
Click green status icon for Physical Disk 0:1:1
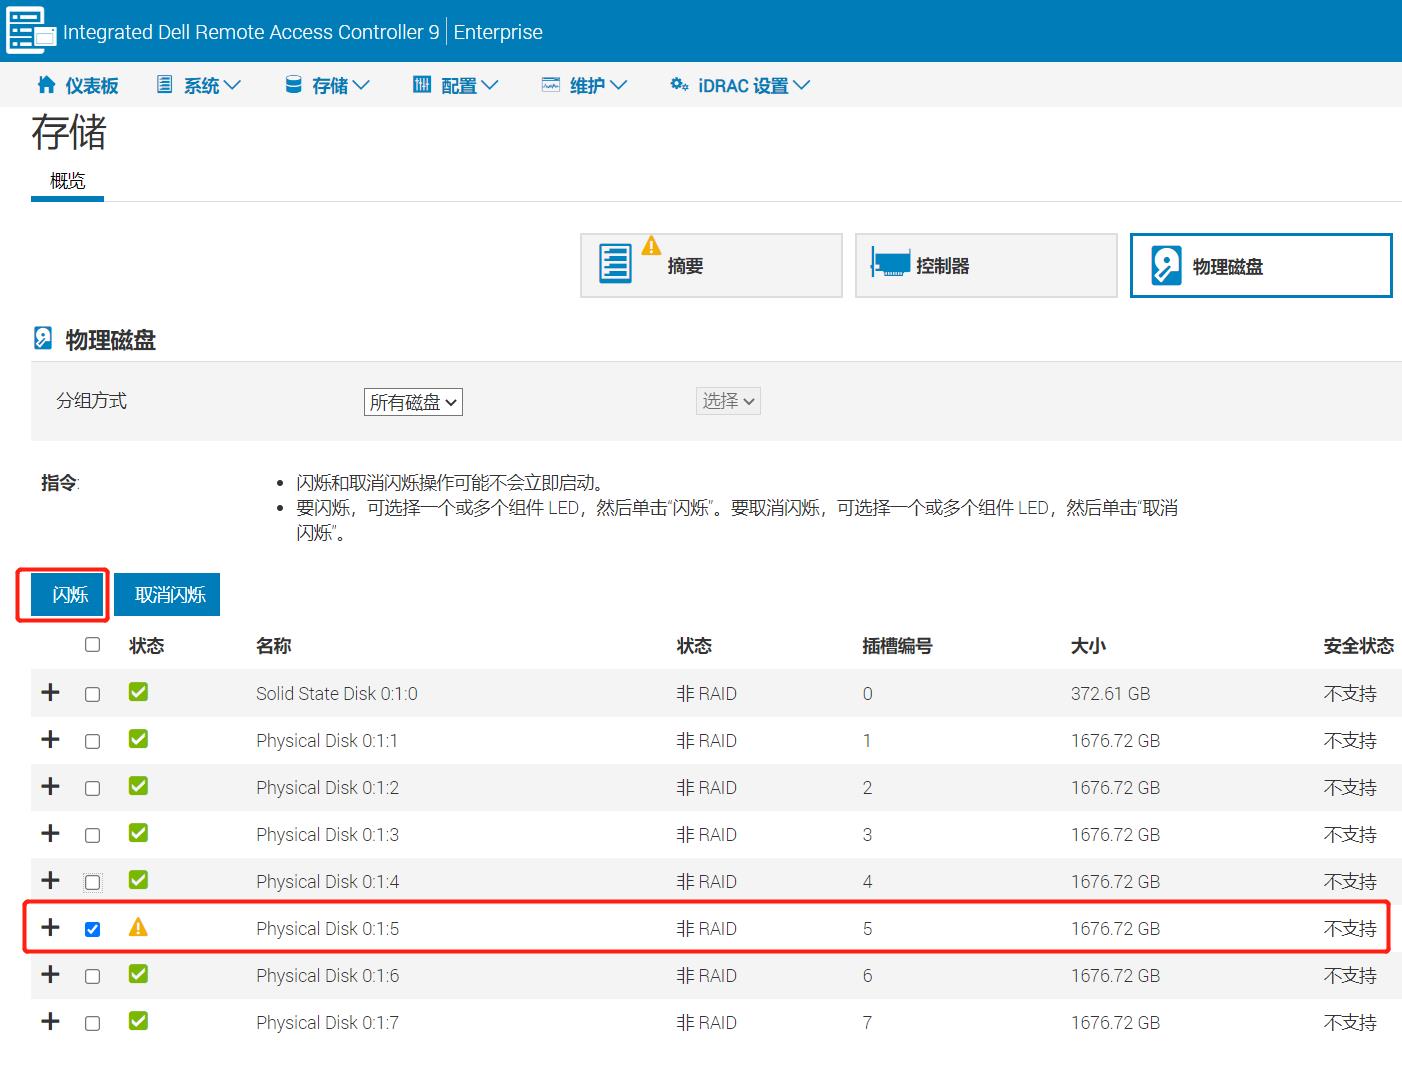(138, 739)
